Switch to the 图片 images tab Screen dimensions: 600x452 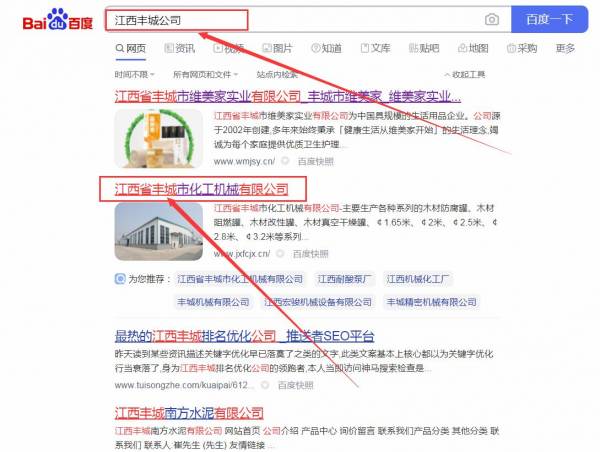click(x=277, y=48)
